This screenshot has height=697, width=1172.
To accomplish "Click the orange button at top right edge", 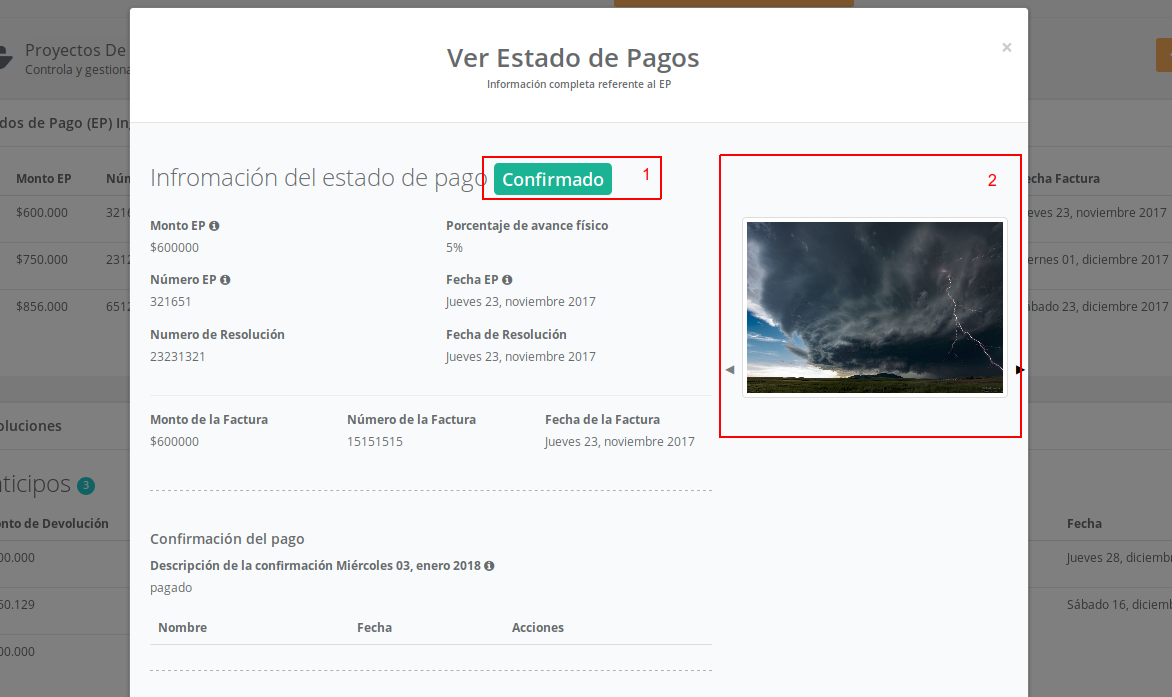I will pyautogui.click(x=1163, y=55).
